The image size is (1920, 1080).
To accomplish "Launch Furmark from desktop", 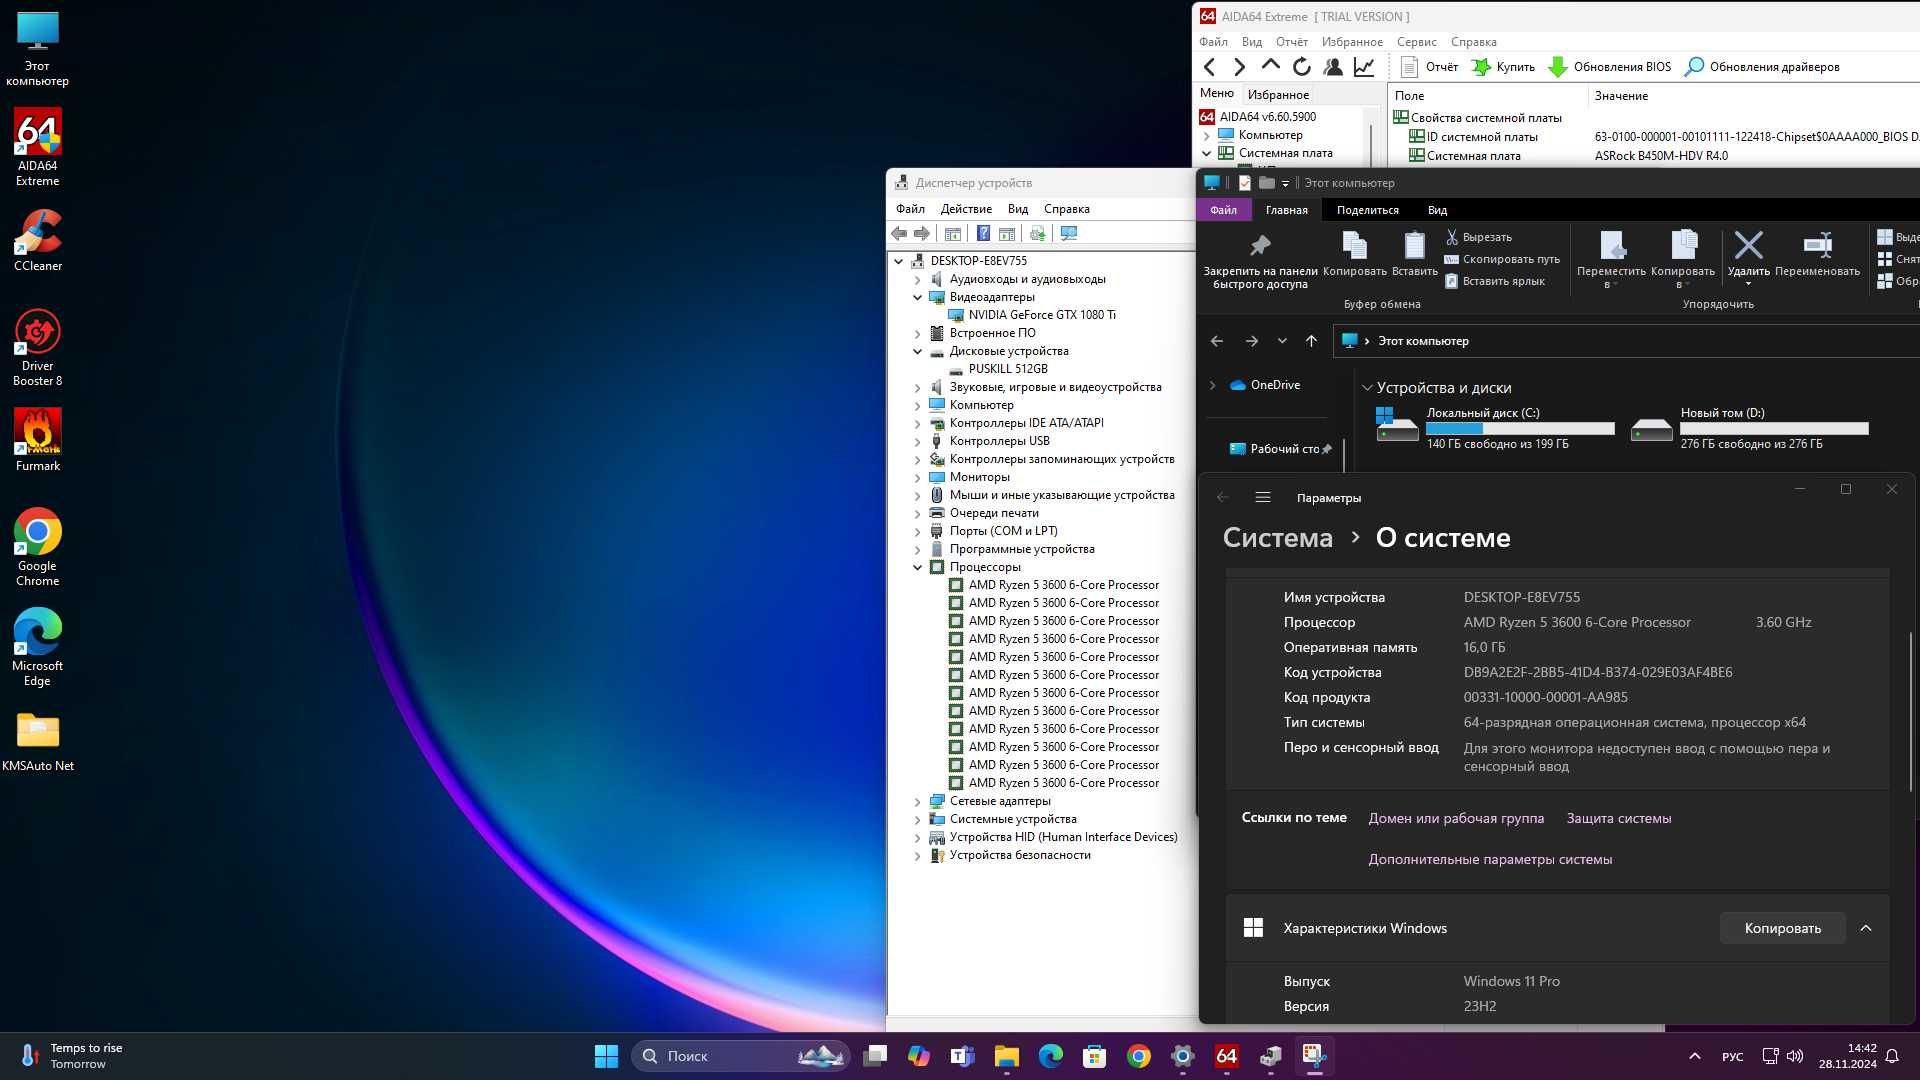I will click(37, 440).
